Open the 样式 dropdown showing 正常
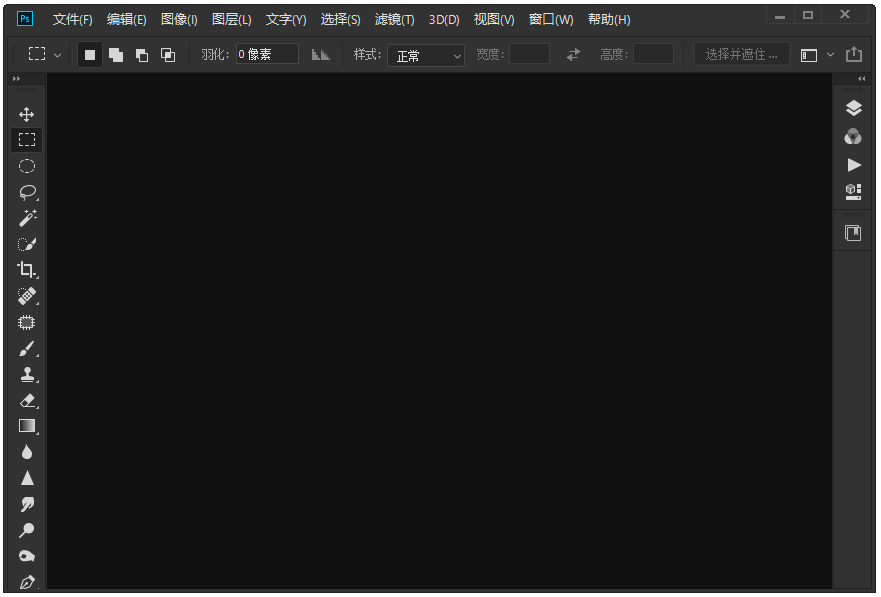The height and width of the screenshot is (597, 881). click(427, 56)
